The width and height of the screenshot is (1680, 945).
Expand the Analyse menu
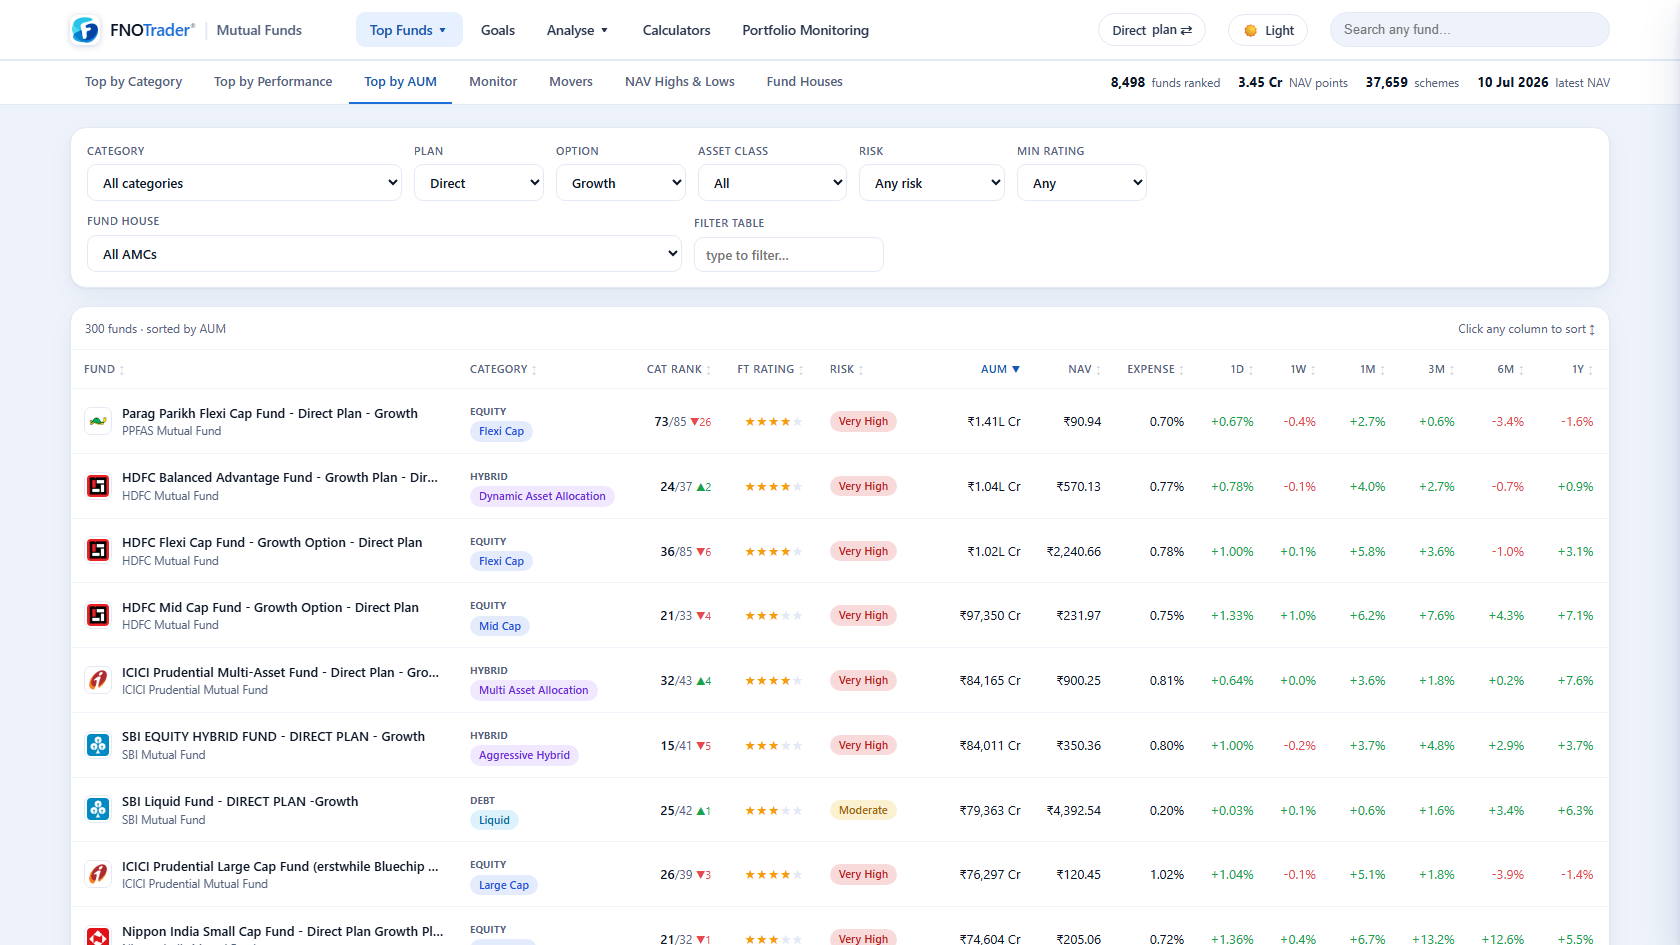click(577, 30)
